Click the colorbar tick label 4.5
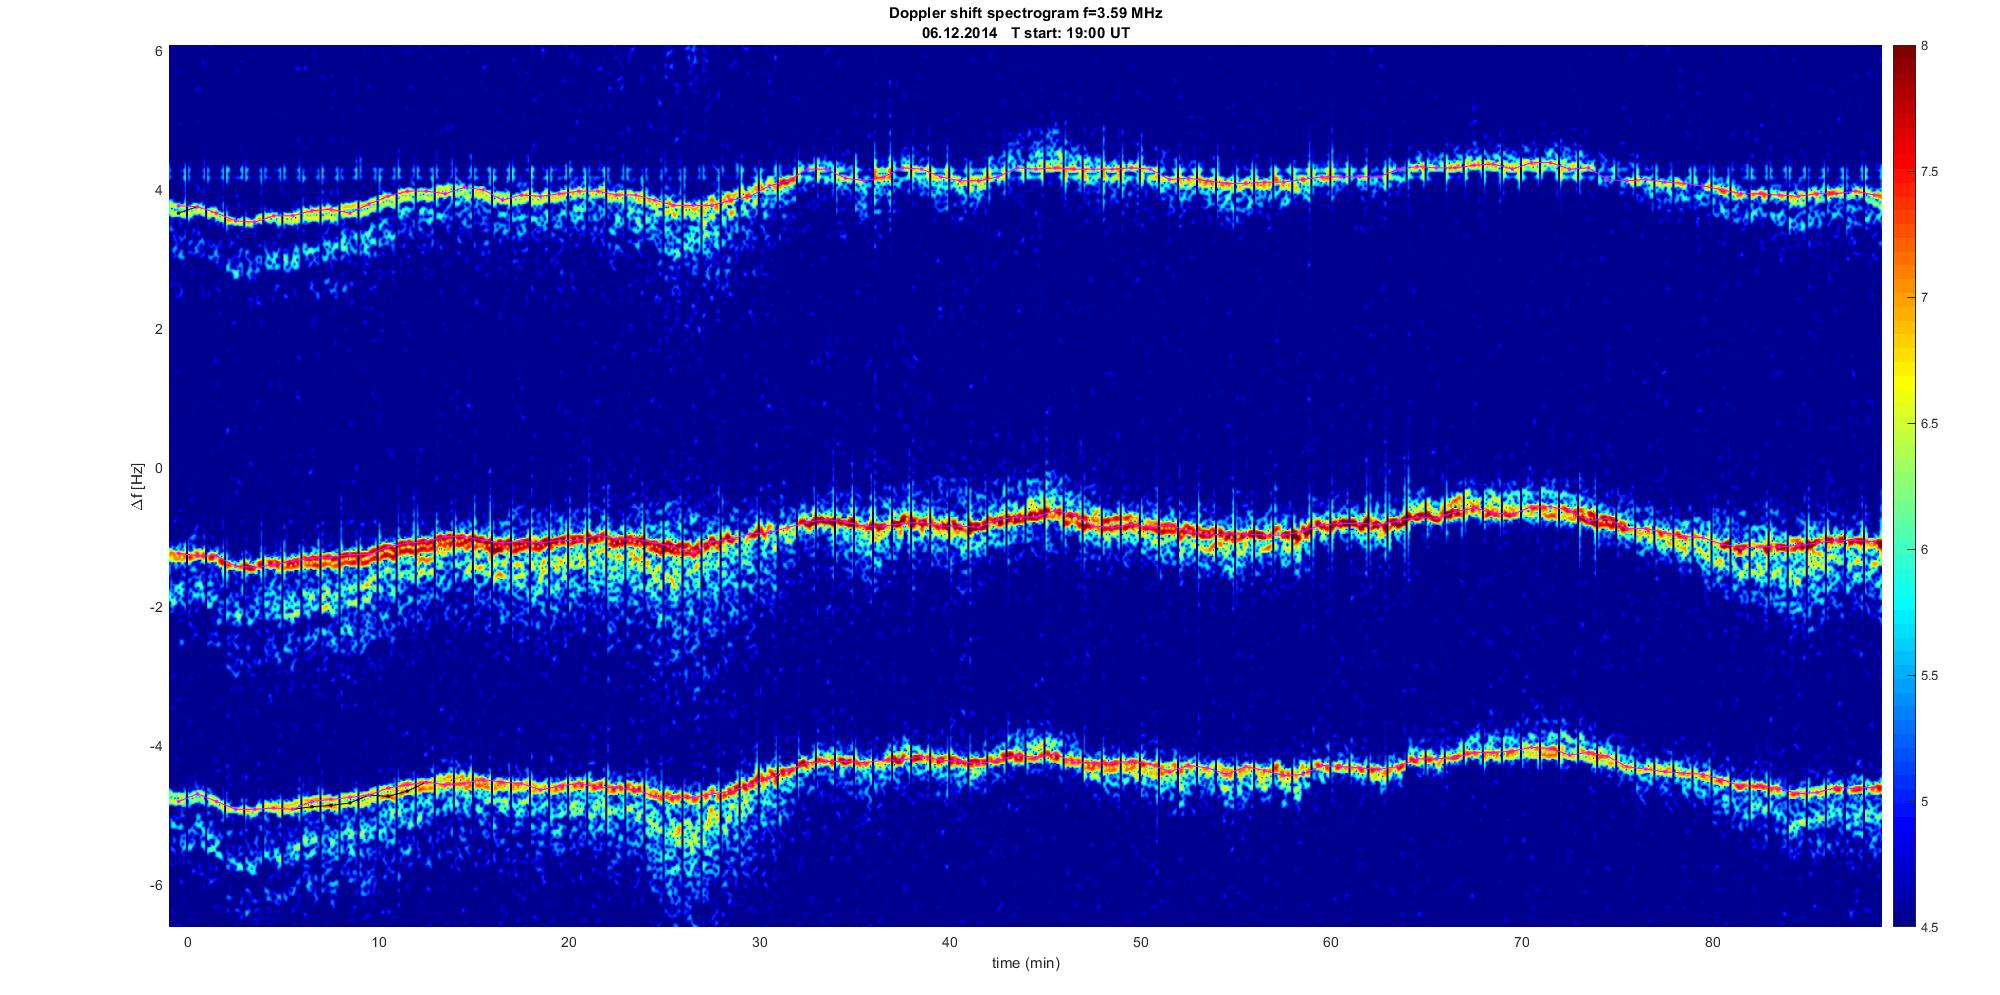Viewport: 2000px width, 995px height. (1929, 928)
